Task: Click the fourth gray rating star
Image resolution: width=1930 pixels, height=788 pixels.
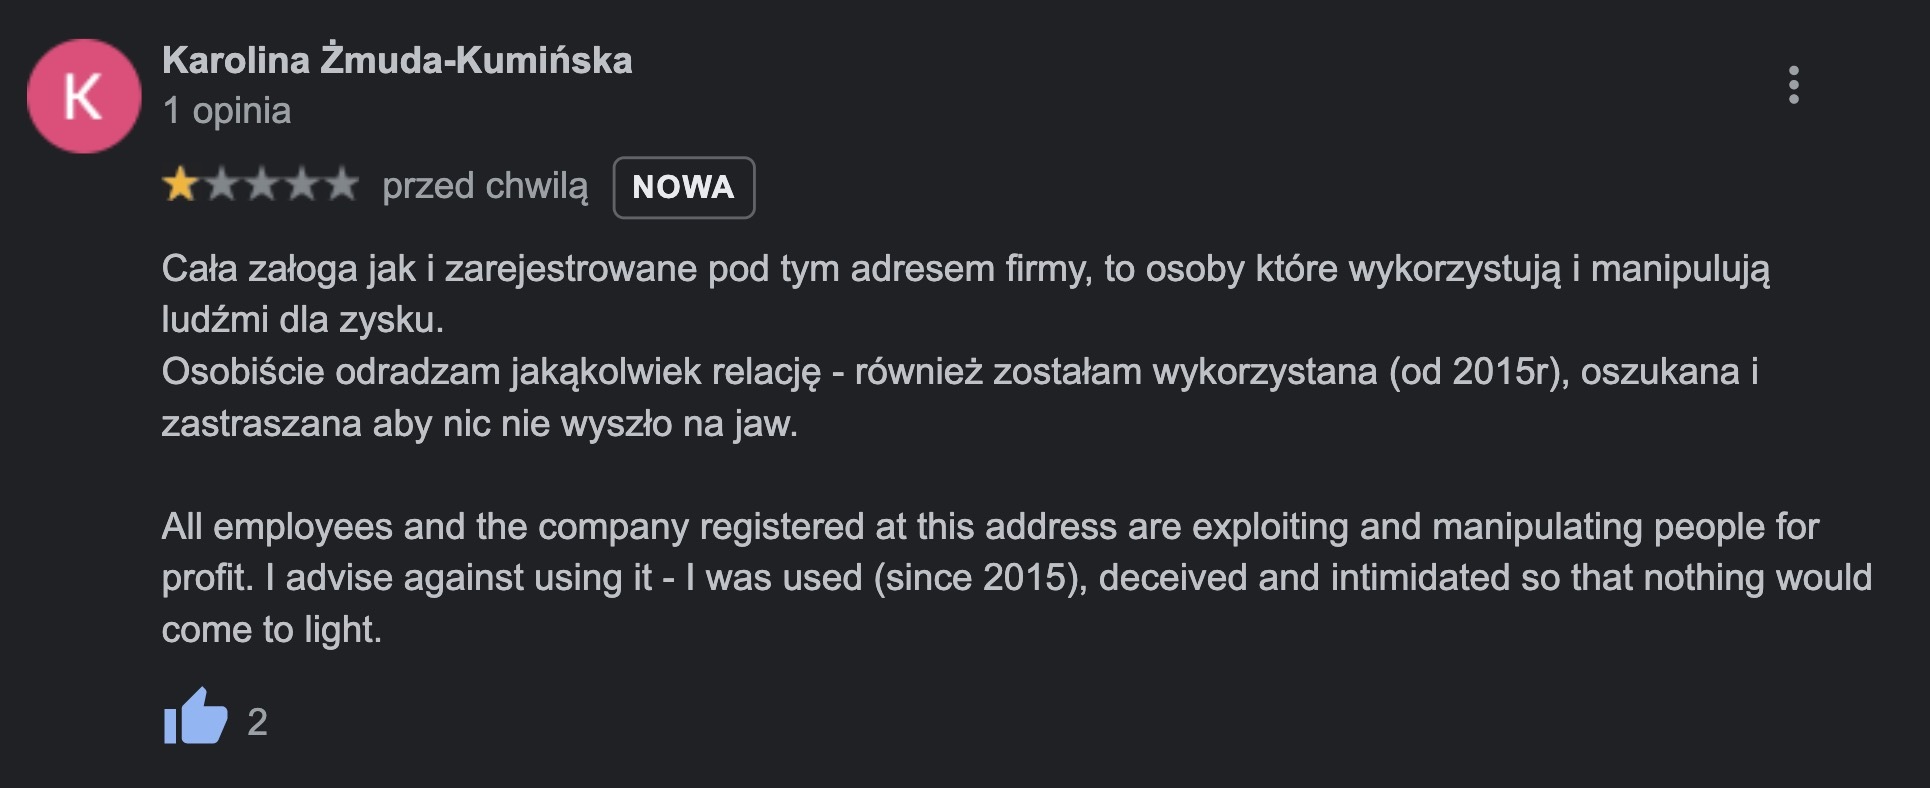Action: click(x=301, y=185)
